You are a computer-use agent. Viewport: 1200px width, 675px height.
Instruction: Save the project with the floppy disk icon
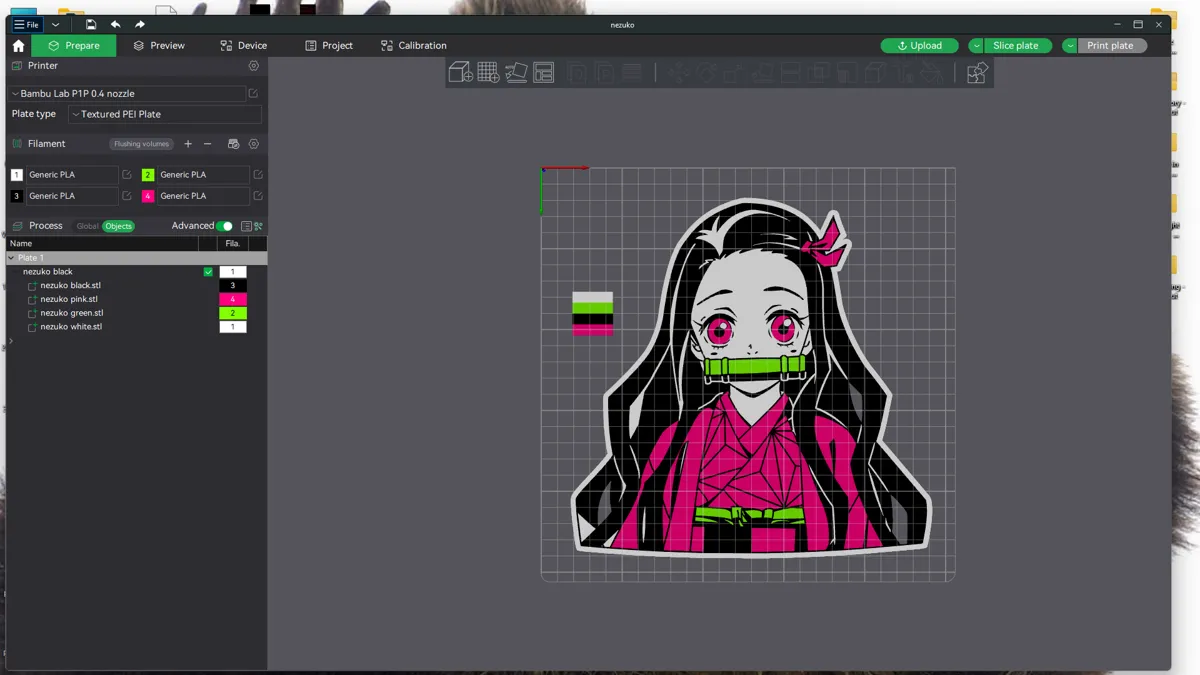coord(91,24)
